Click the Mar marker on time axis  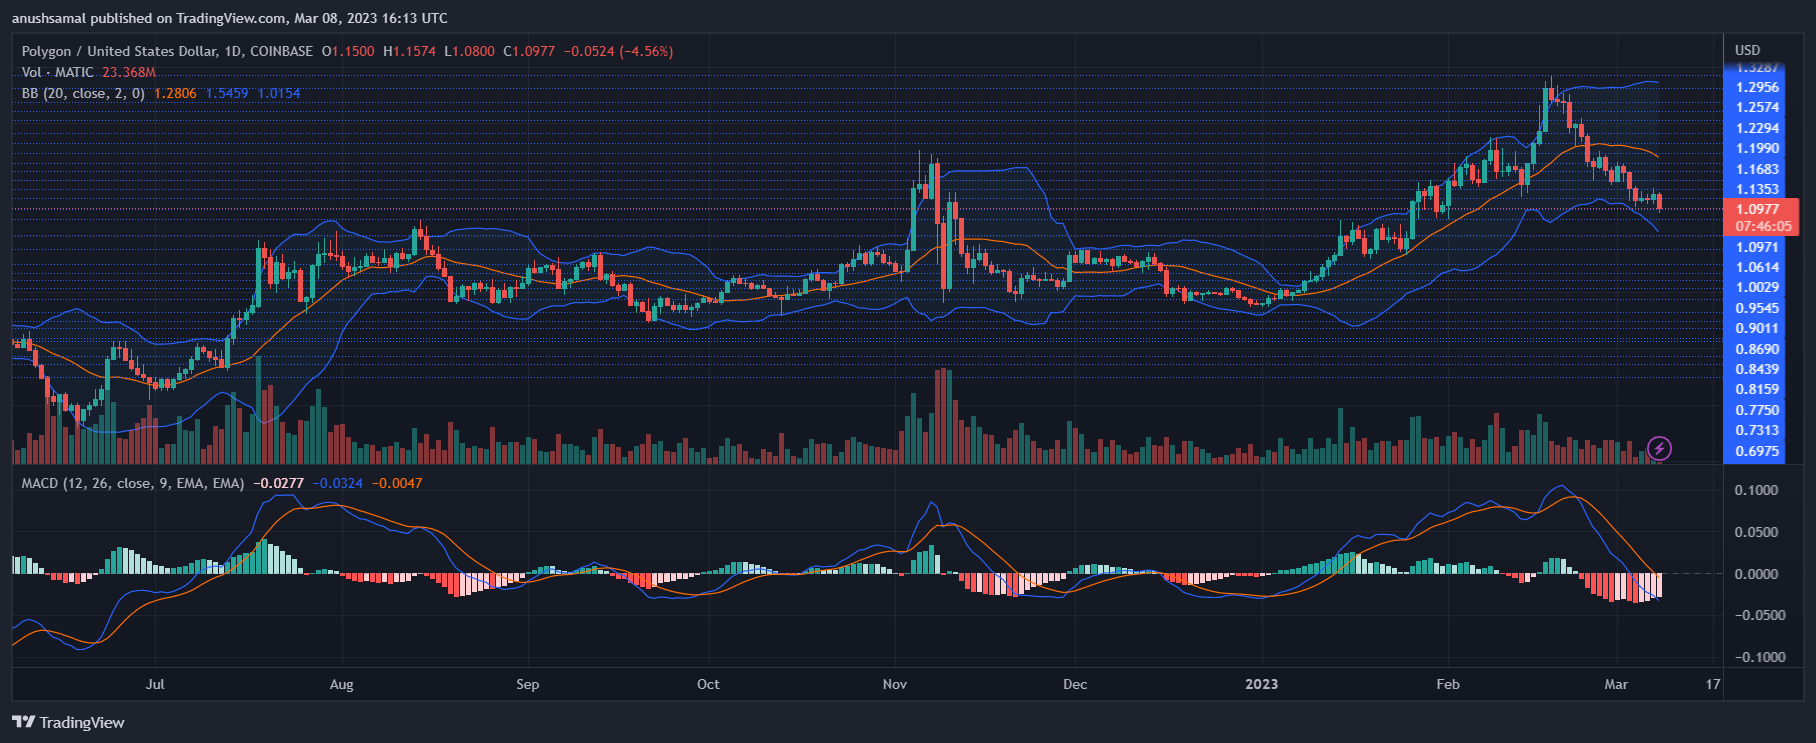1616,684
